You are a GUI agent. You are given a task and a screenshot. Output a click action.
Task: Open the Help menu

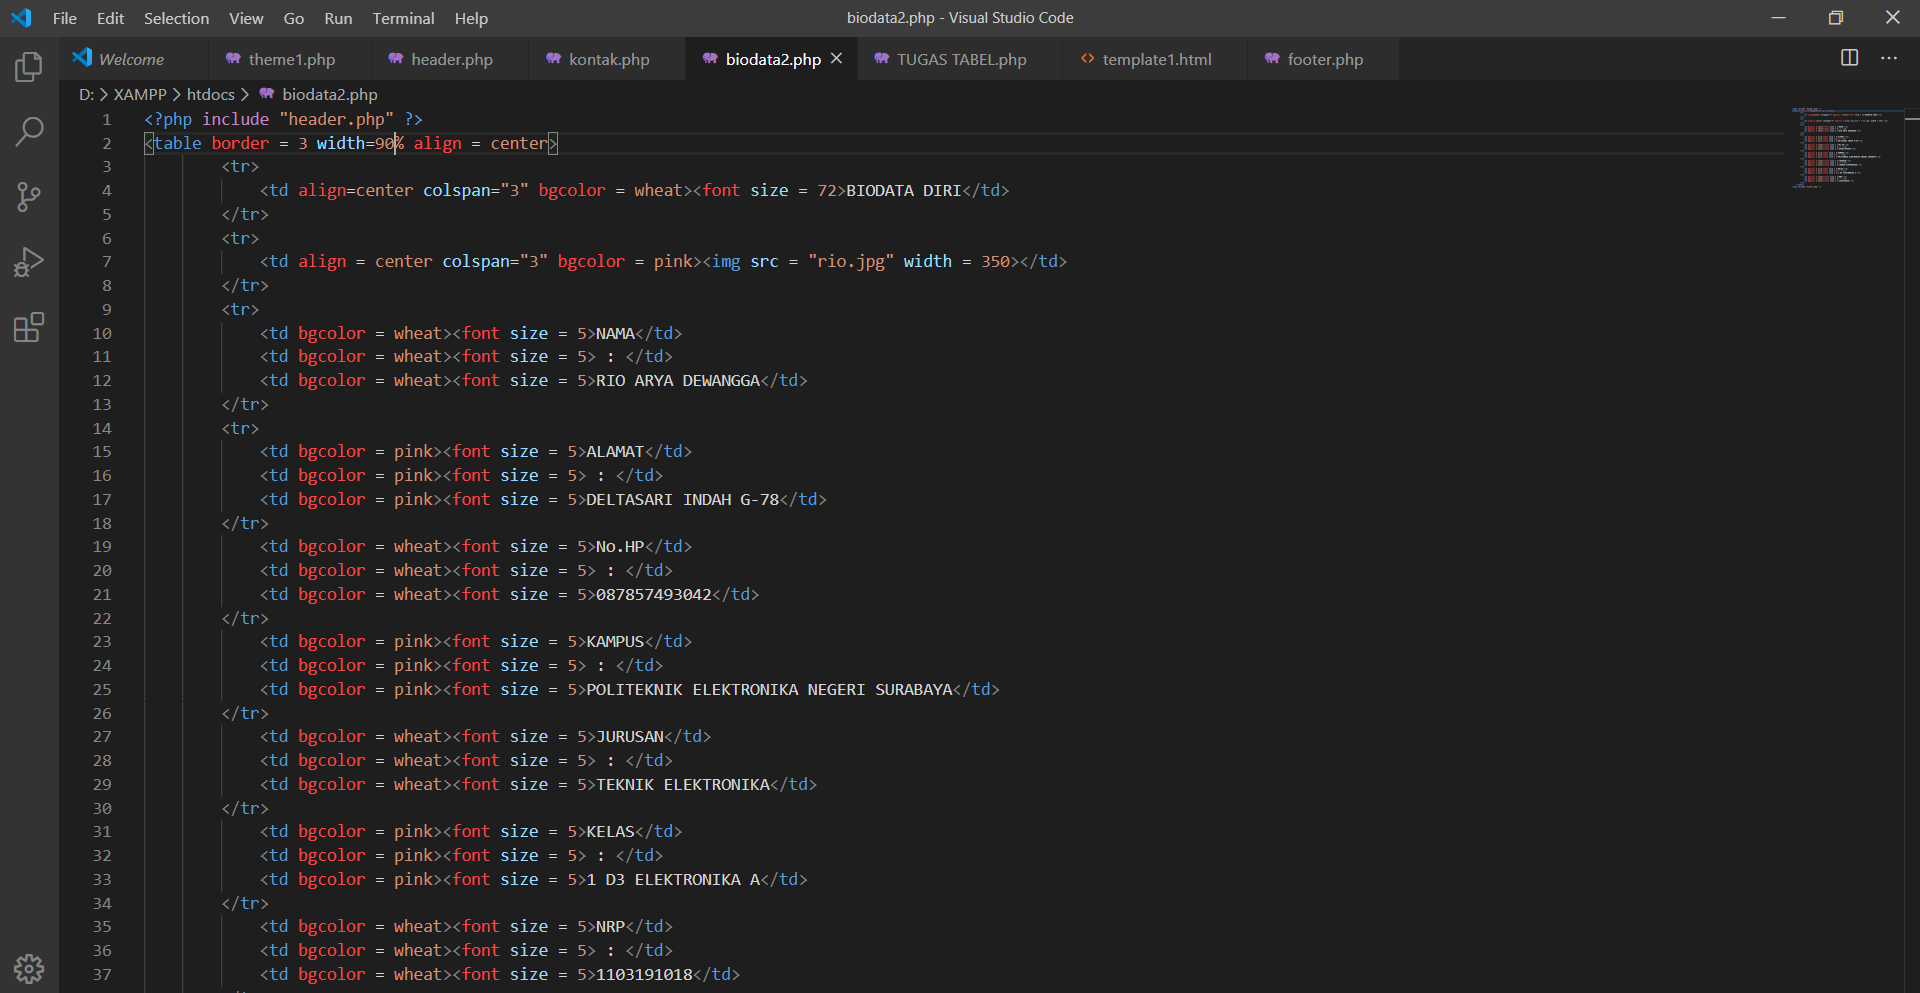(x=471, y=18)
